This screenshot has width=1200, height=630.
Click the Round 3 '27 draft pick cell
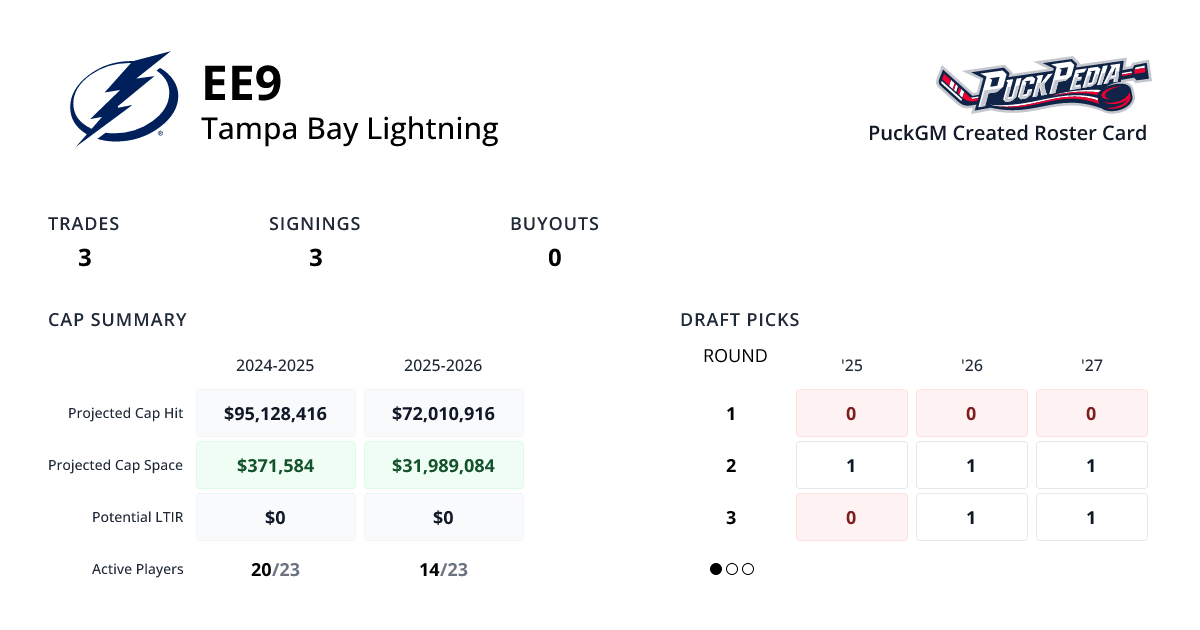pyautogui.click(x=1091, y=517)
